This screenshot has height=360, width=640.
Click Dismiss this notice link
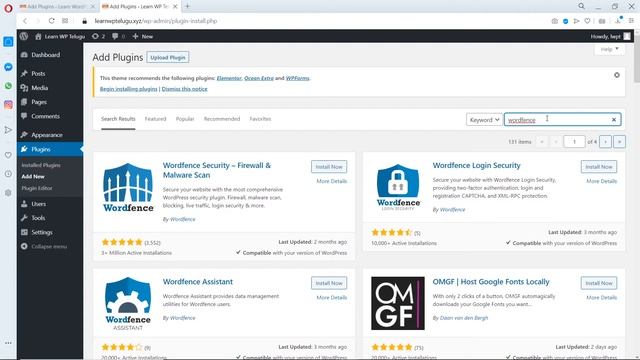184,89
